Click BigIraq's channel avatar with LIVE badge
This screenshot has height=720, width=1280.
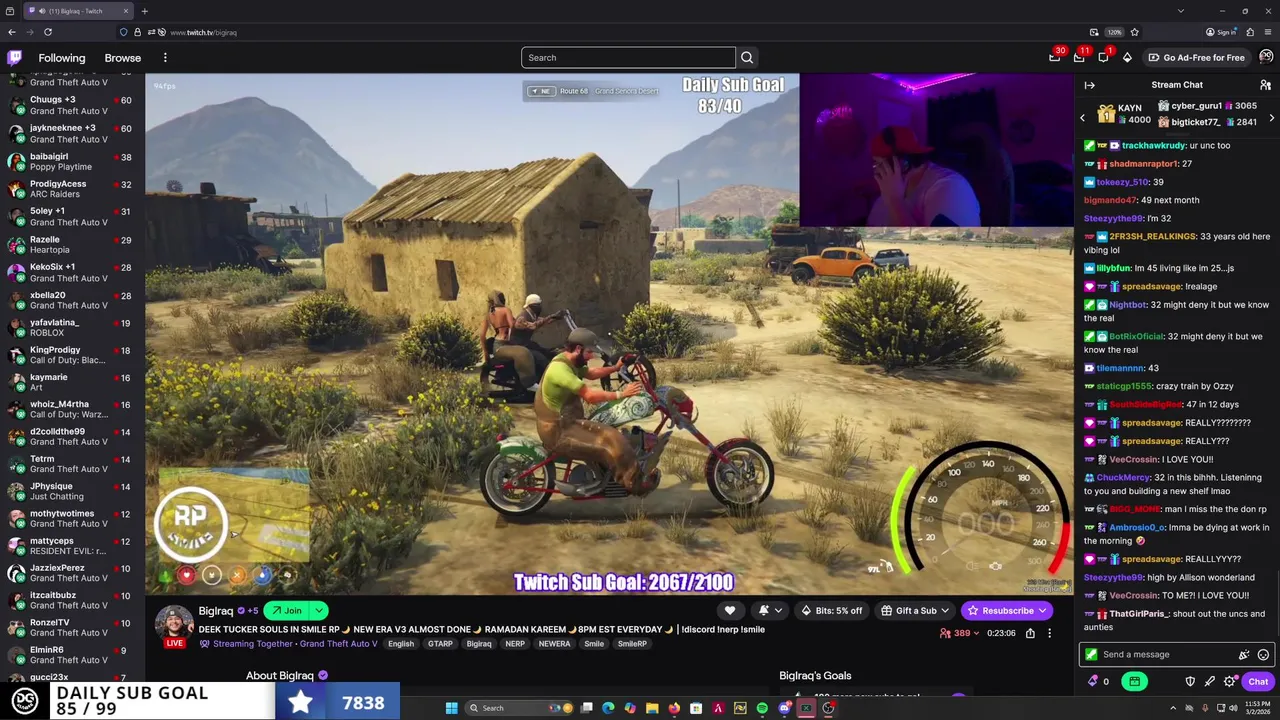click(x=174, y=626)
